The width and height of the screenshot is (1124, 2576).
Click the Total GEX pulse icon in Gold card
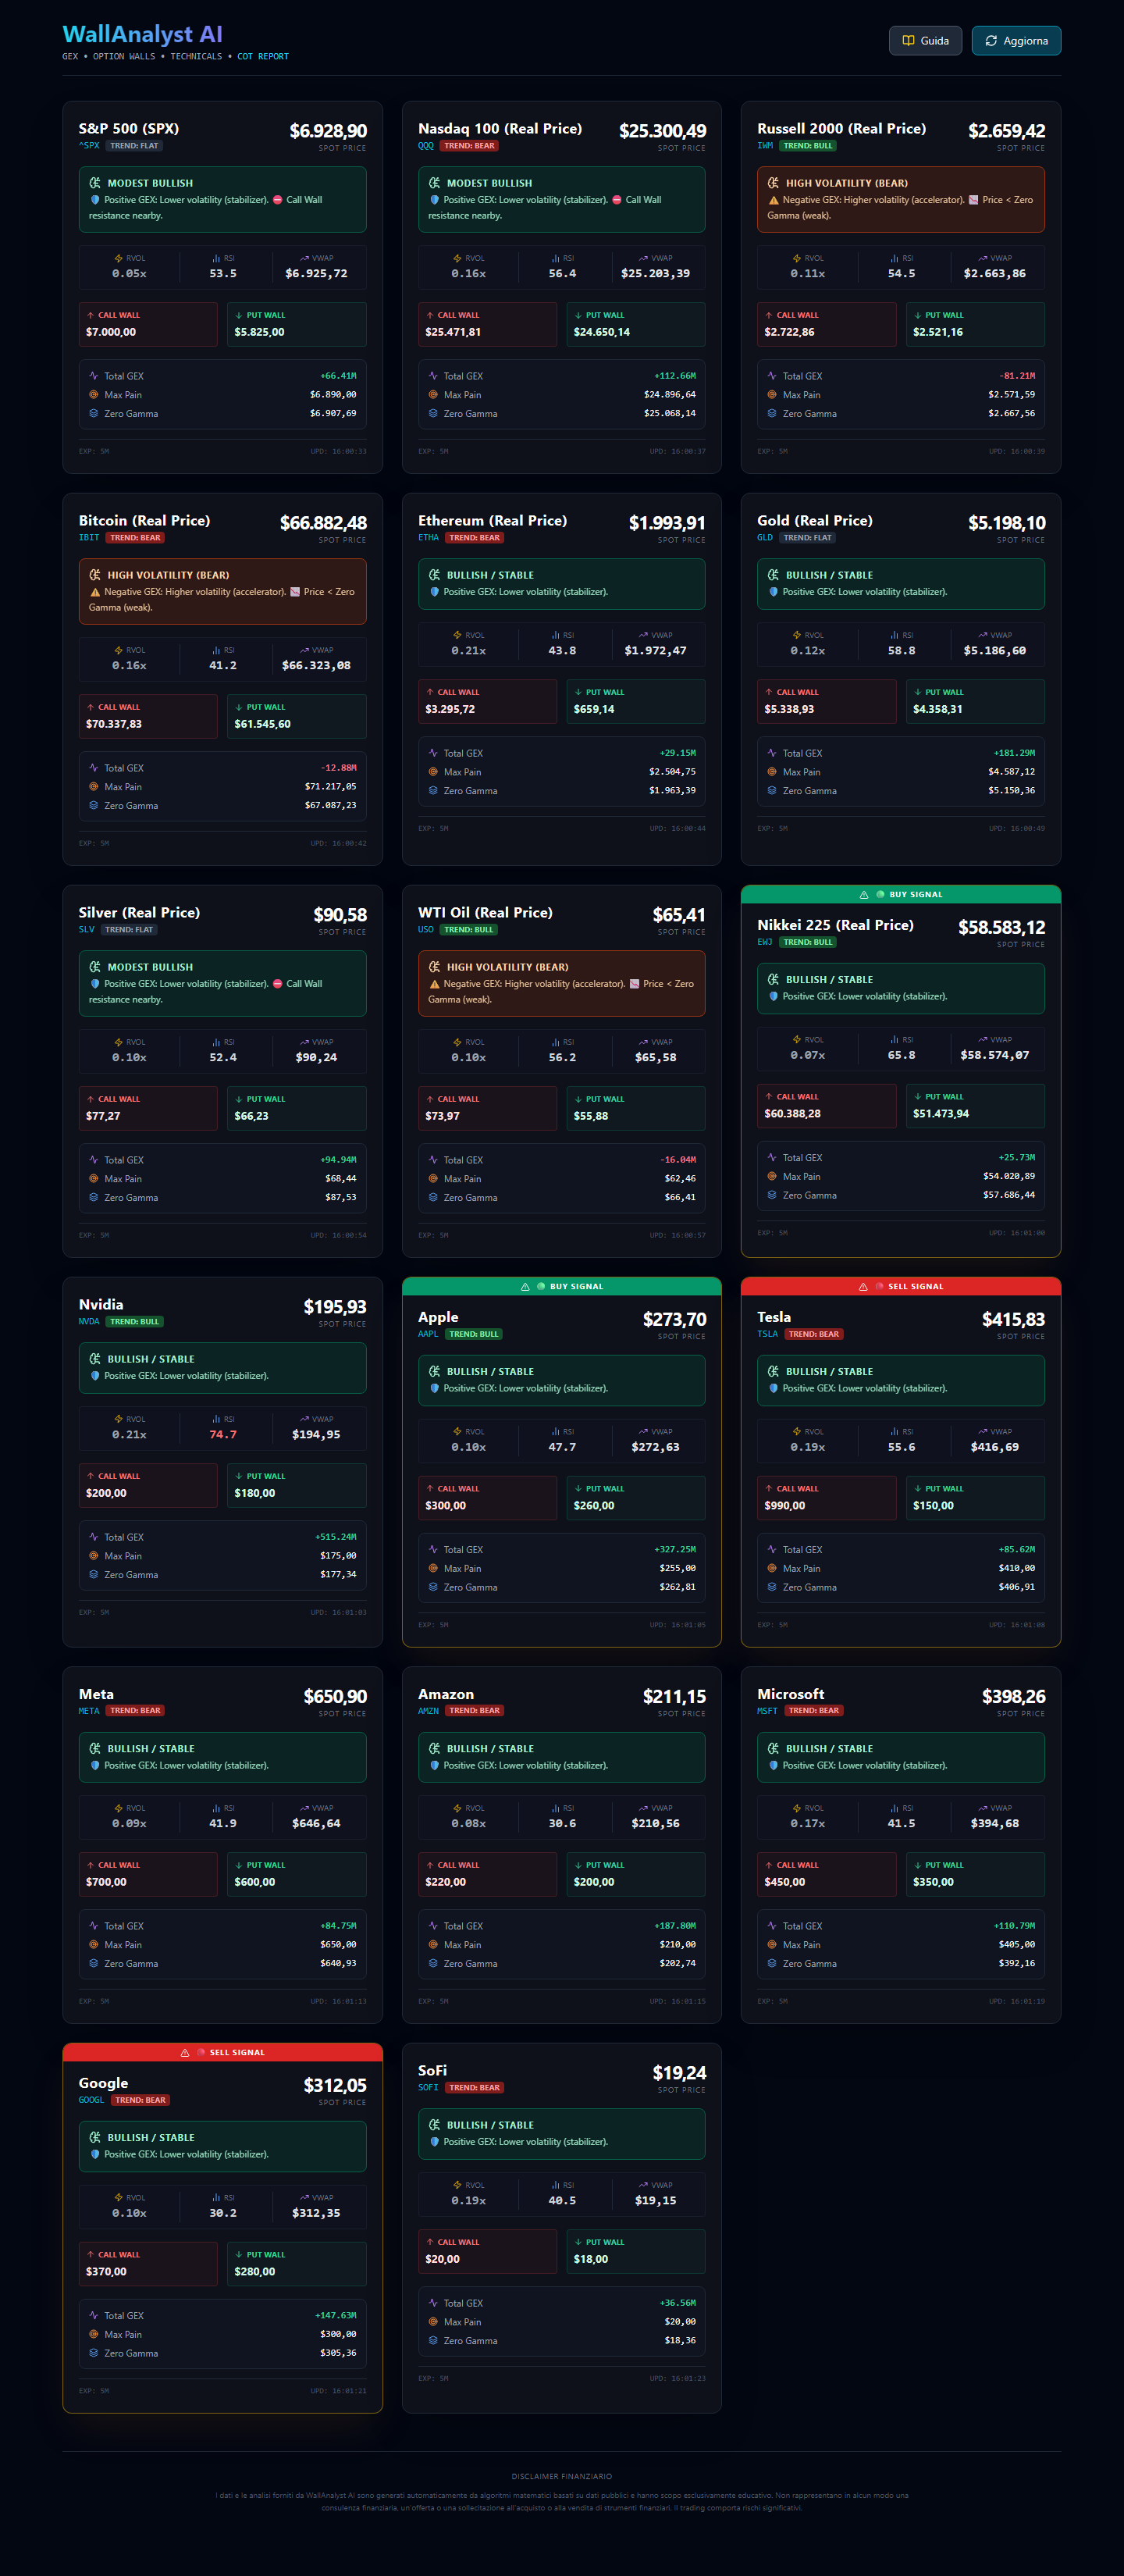point(772,753)
